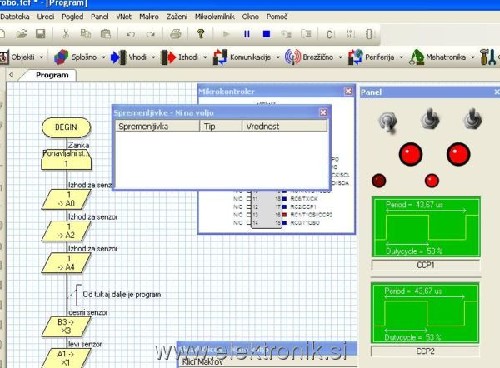Click the large red LED on the left

[x=410, y=154]
